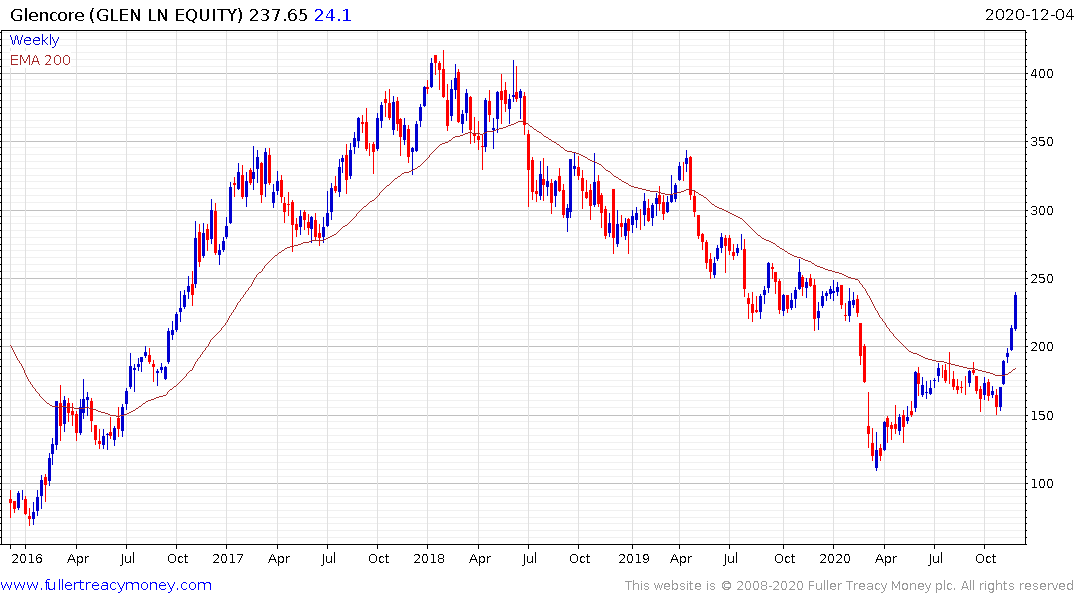1075x600 pixels.
Task: Click the 2020 year axis label
Action: click(x=834, y=558)
